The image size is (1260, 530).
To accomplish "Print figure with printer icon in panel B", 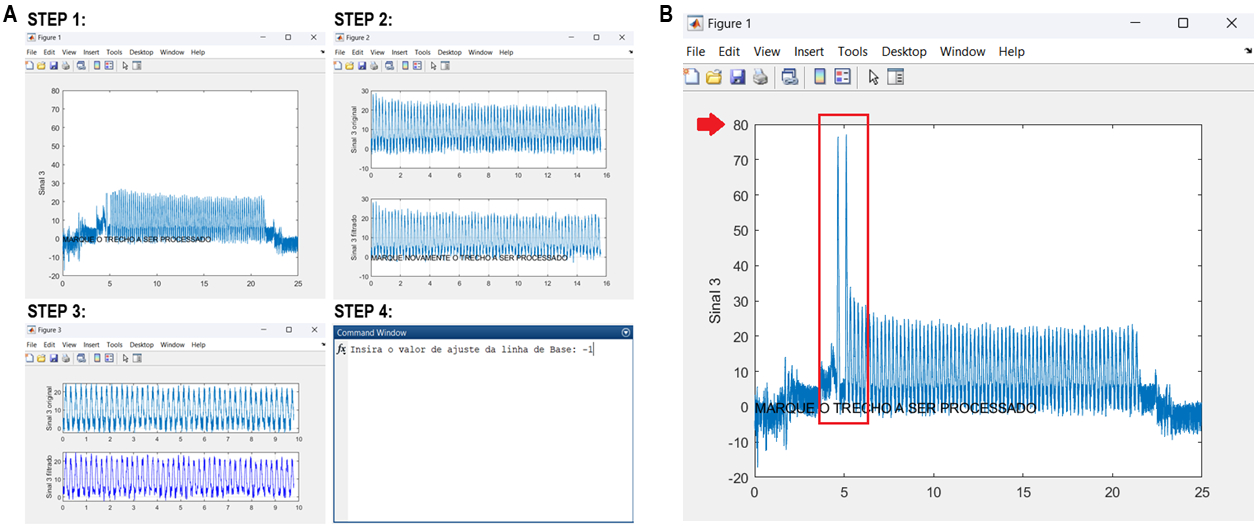I will click(760, 76).
